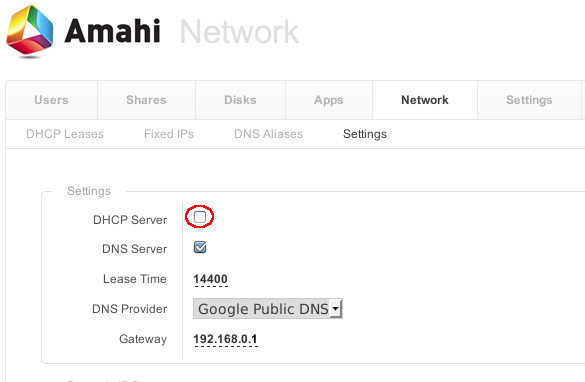Edit the Lease Time value 14400
The image size is (585, 382).
tap(210, 279)
